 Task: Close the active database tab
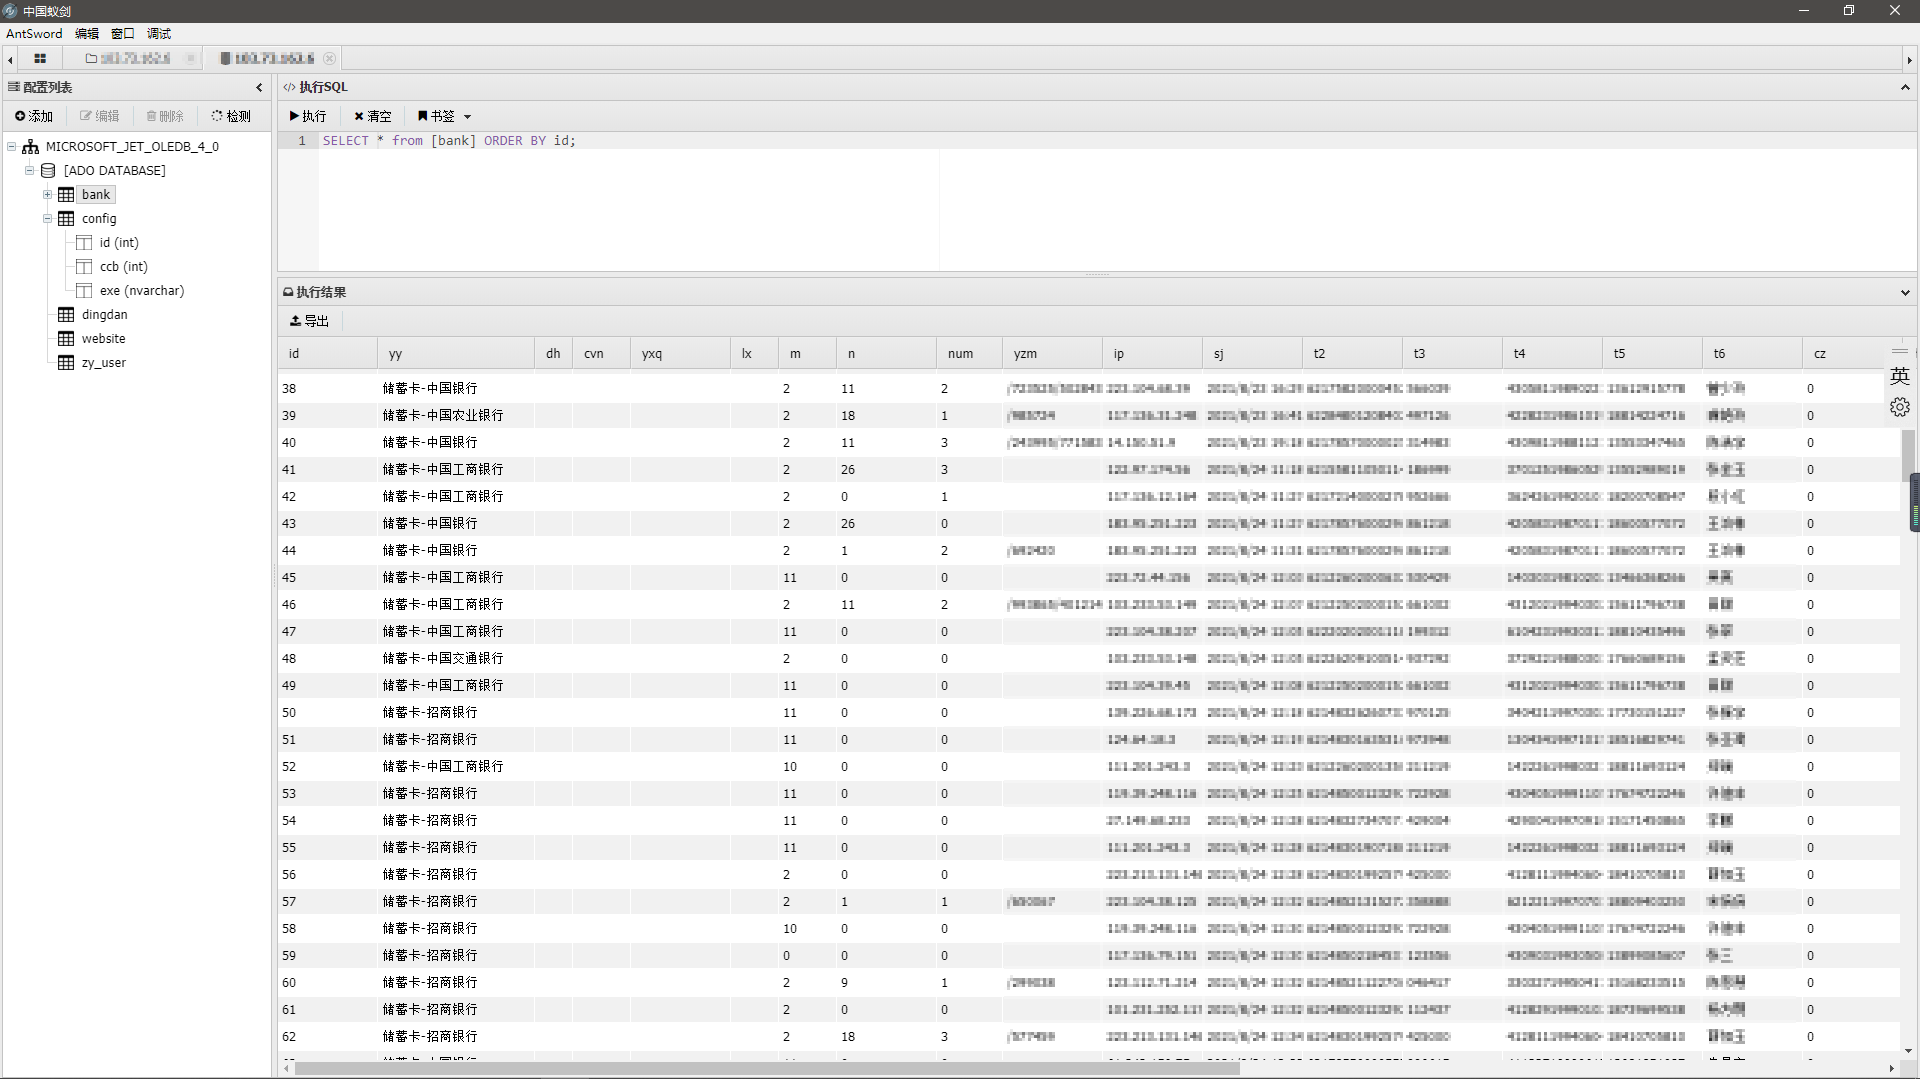coord(329,59)
